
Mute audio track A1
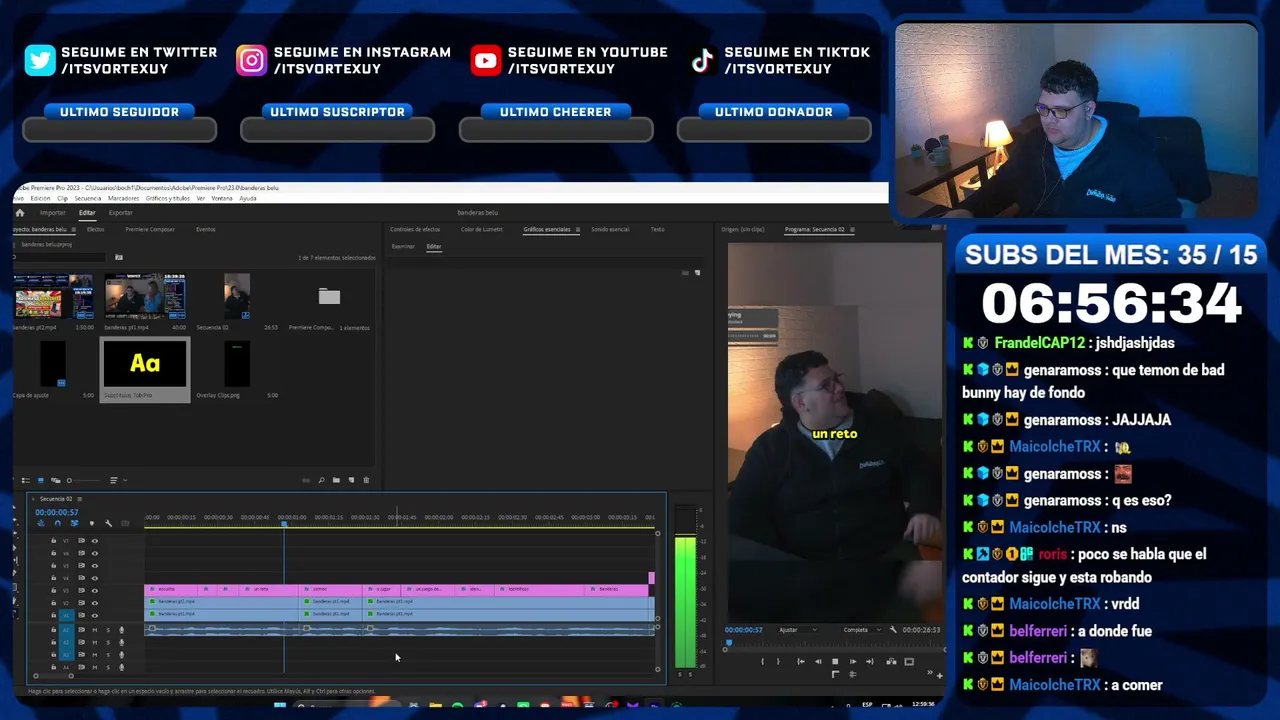tap(95, 630)
